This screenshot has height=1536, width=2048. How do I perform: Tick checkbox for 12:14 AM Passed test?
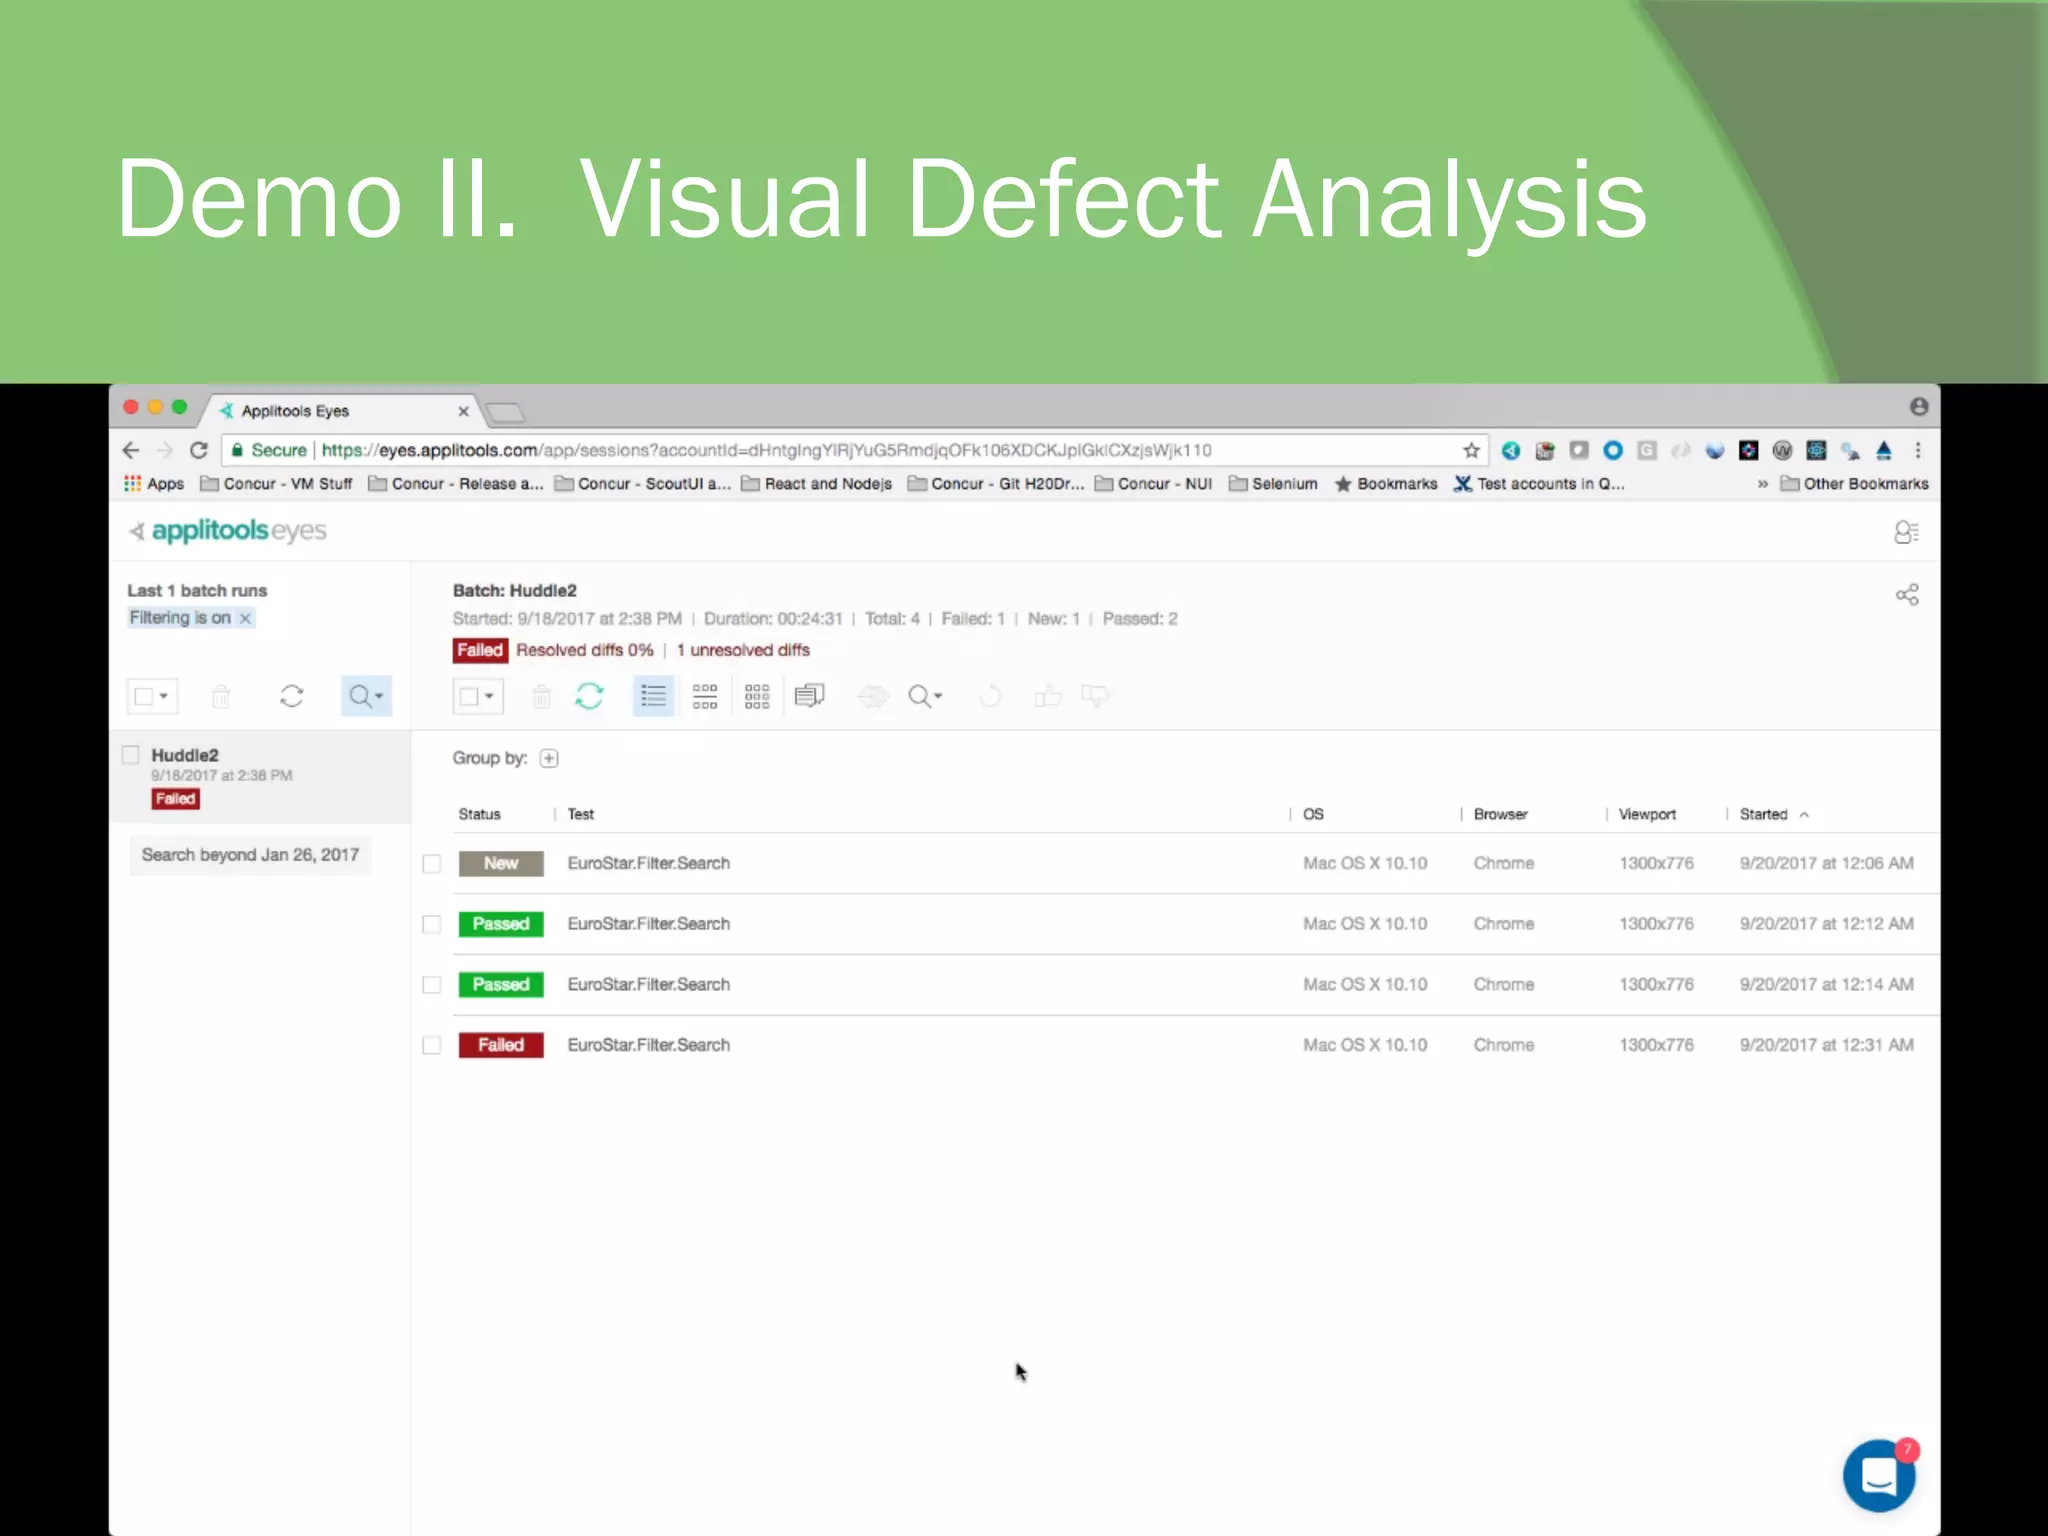[x=432, y=985]
